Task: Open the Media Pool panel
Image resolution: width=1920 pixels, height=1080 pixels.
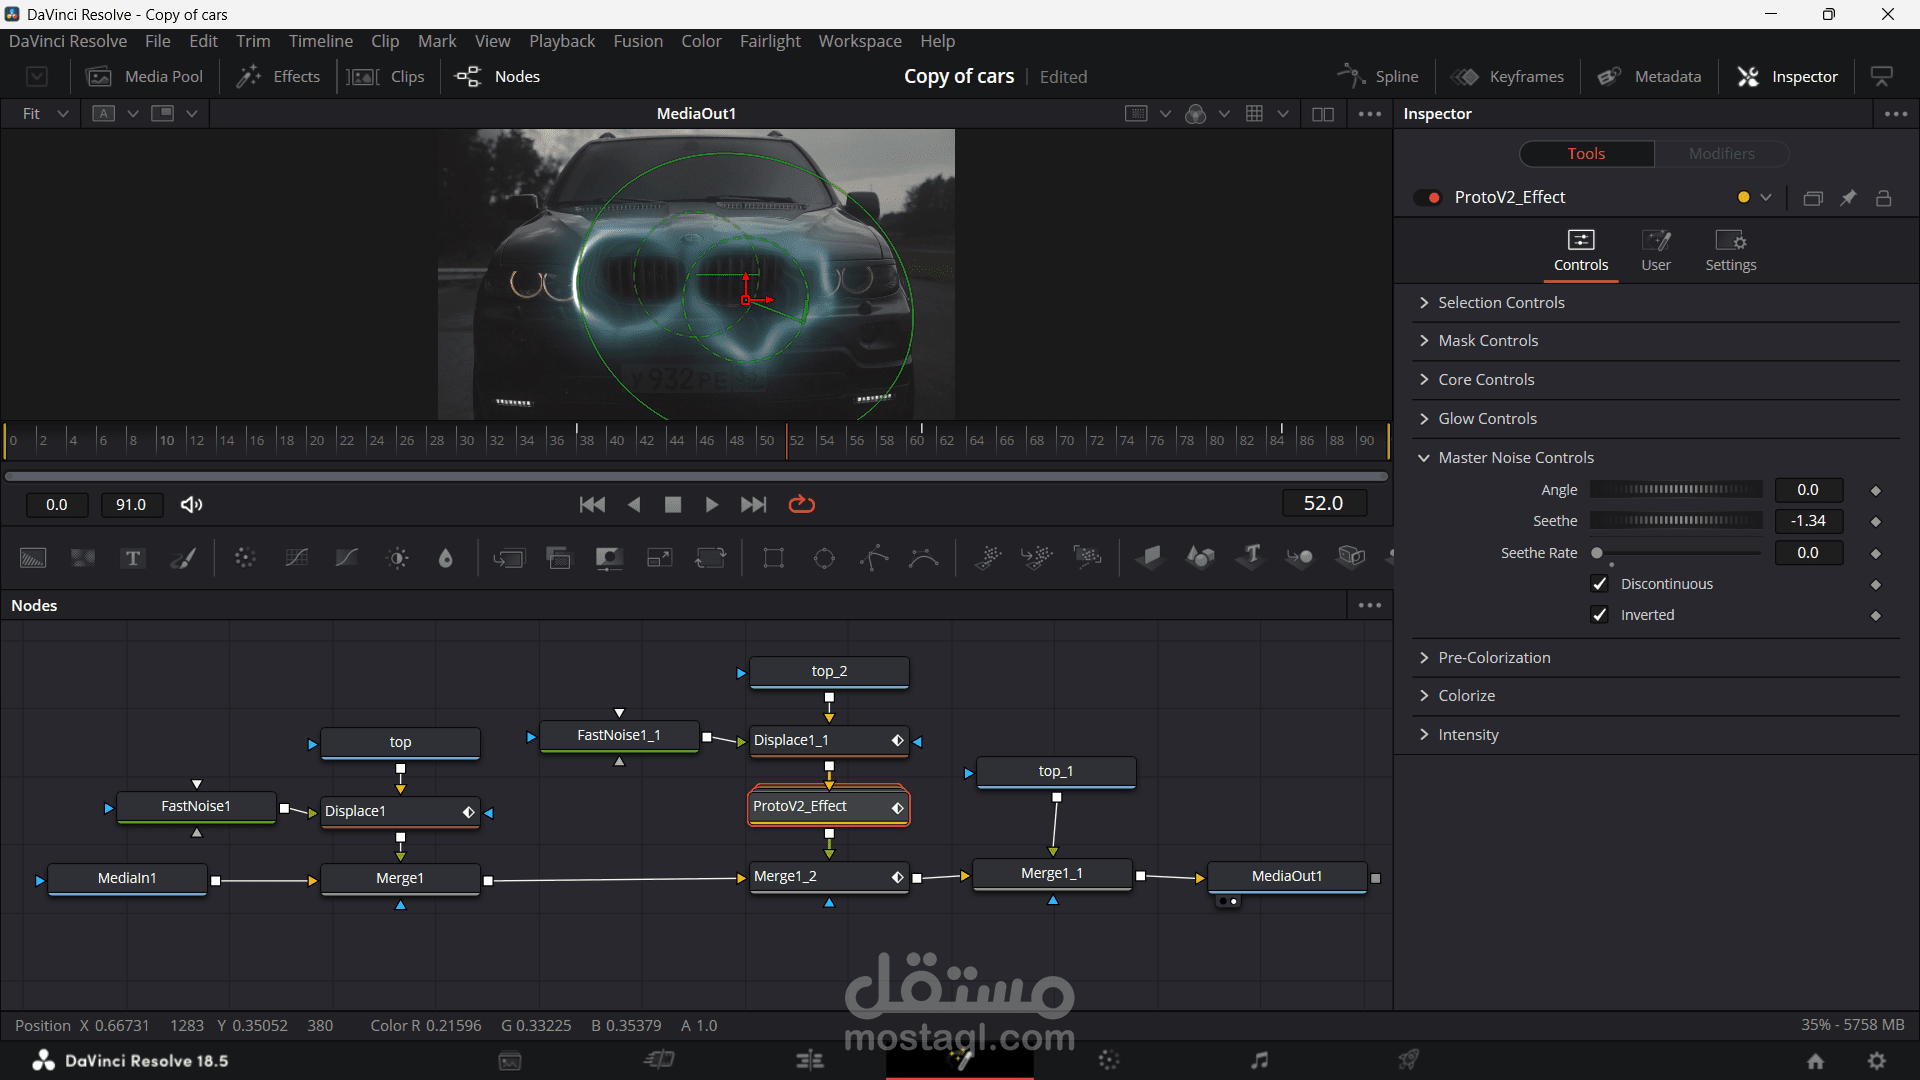Action: tap(145, 77)
